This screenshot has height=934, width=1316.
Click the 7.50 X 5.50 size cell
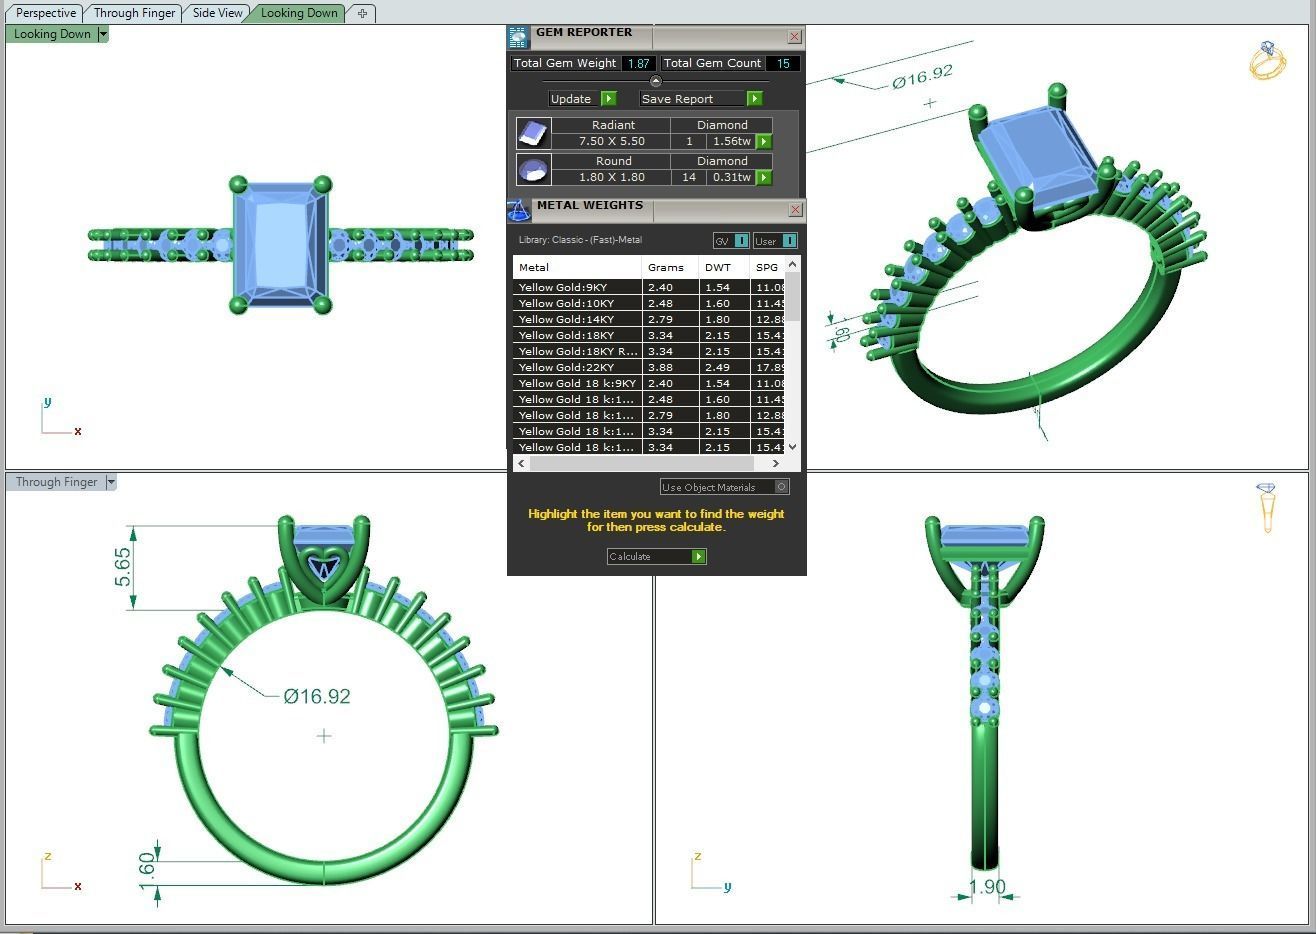tap(611, 142)
